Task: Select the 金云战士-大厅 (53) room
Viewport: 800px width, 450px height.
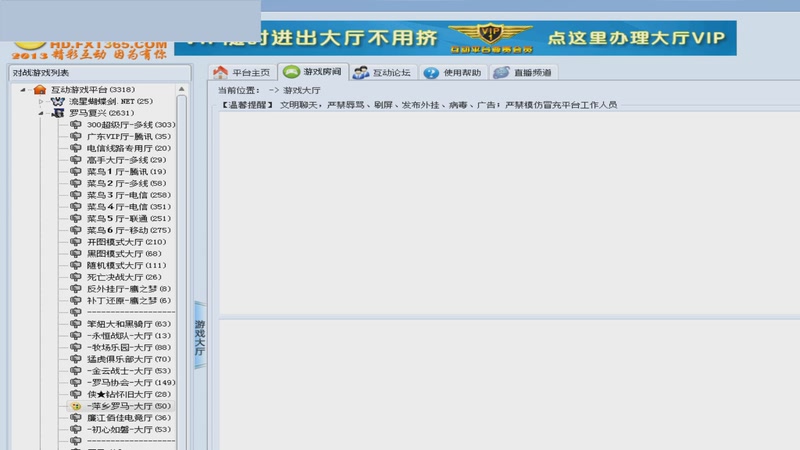Action: click(129, 371)
